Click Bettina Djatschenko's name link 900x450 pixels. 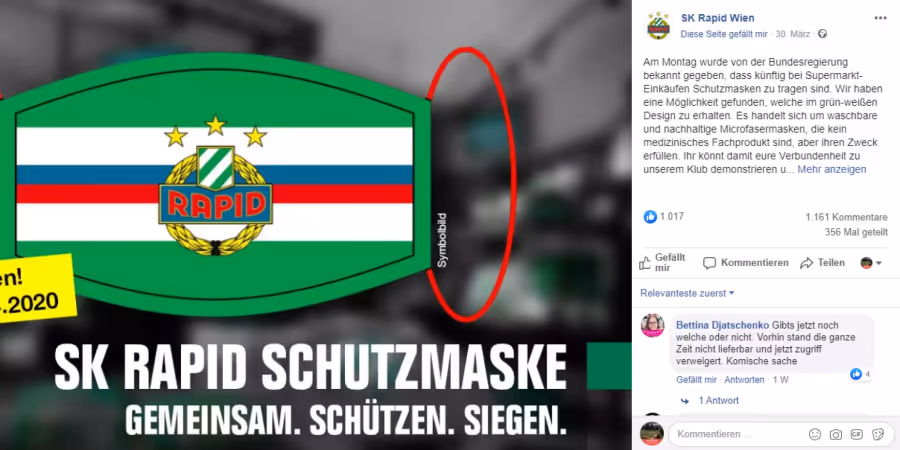(723, 325)
